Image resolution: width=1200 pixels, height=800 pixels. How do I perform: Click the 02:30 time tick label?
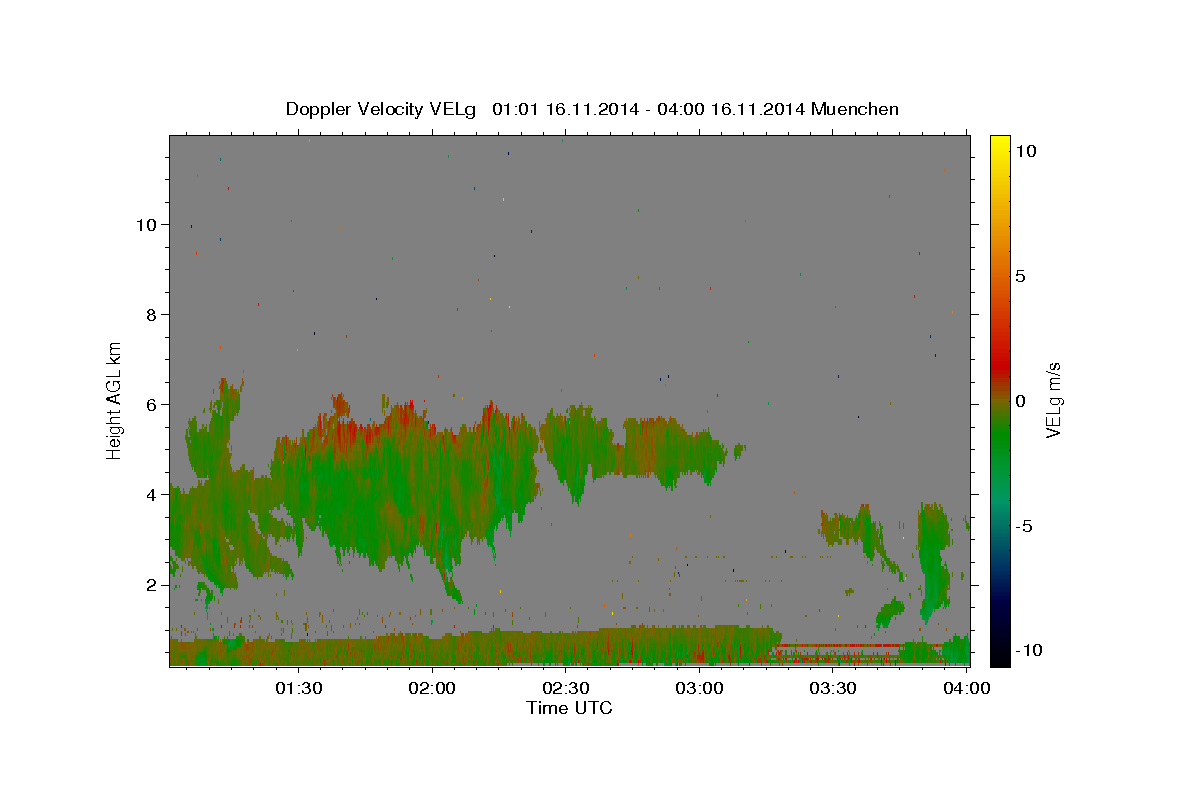(566, 688)
